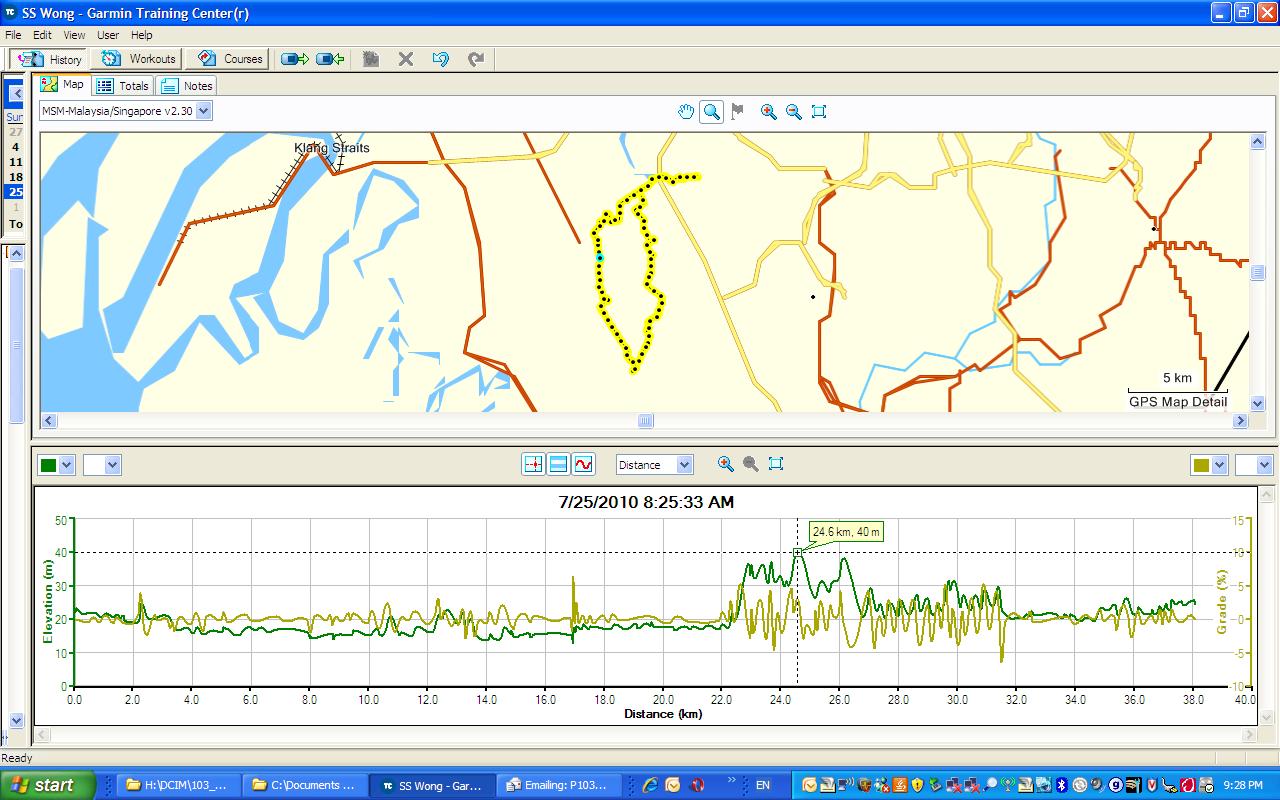Screen dimensions: 1280x800
Task: Switch to the Totals tab
Action: tap(123, 86)
